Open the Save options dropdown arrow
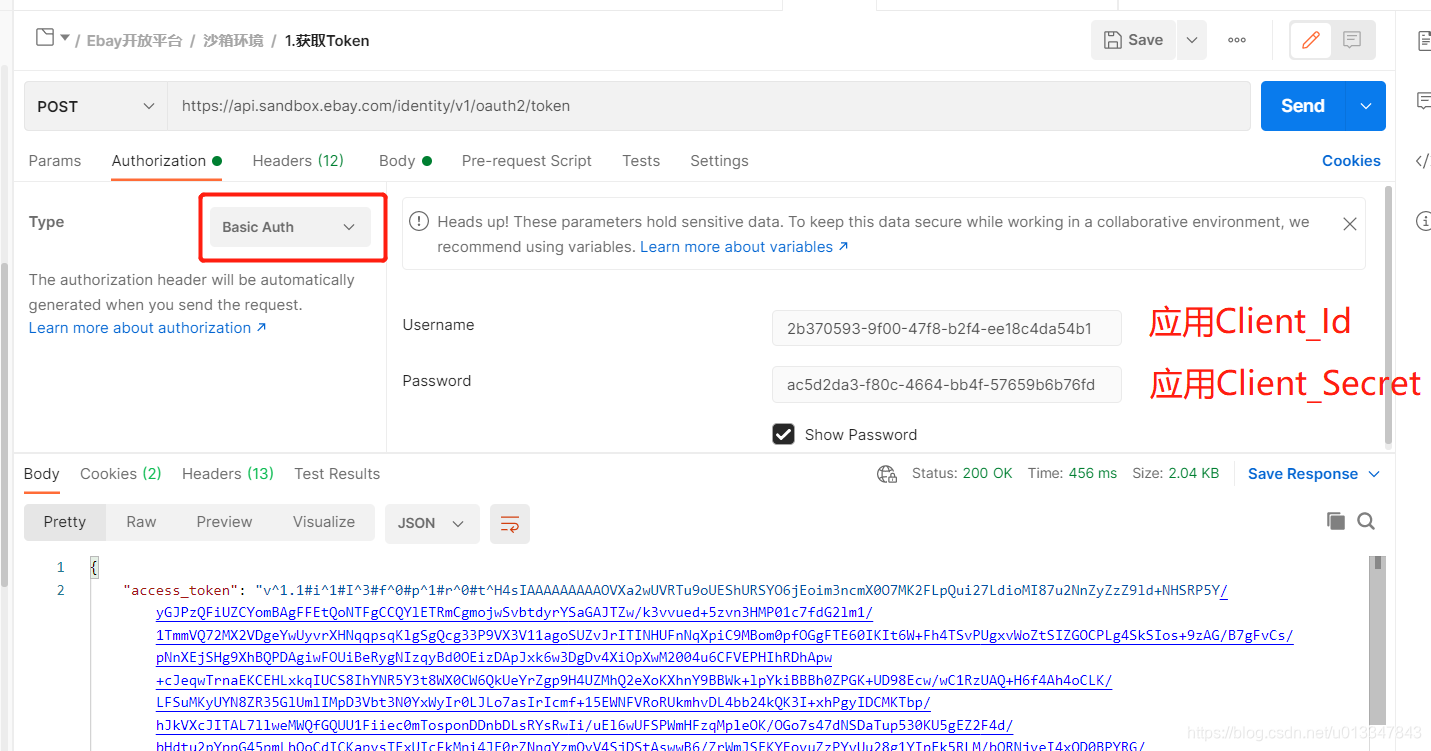The image size is (1431, 751). [x=1191, y=40]
